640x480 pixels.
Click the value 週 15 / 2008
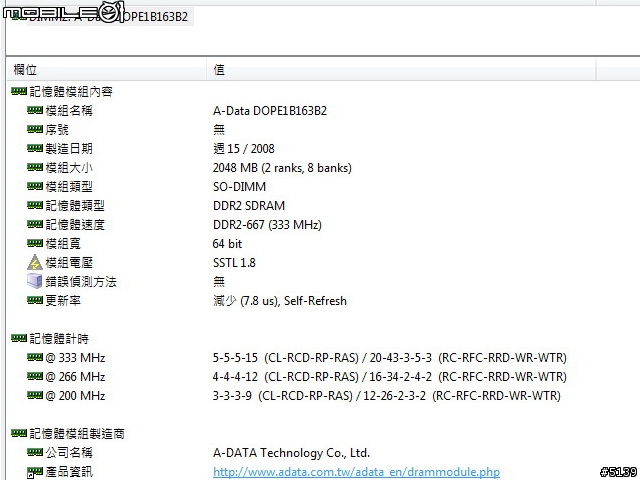tap(244, 149)
